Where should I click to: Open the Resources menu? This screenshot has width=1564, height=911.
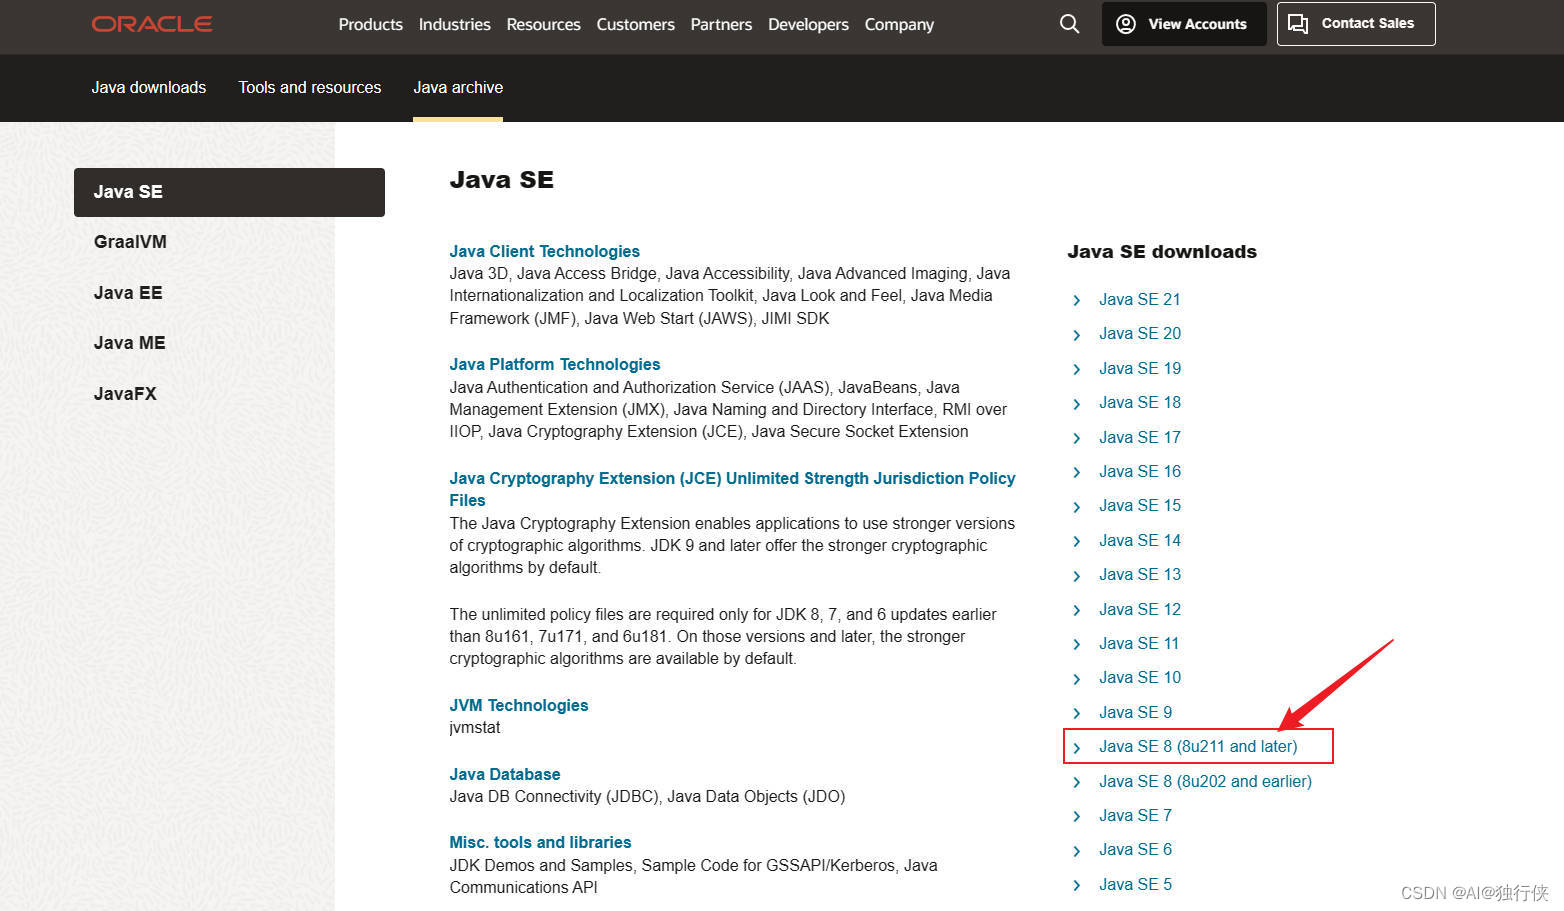pyautogui.click(x=543, y=24)
